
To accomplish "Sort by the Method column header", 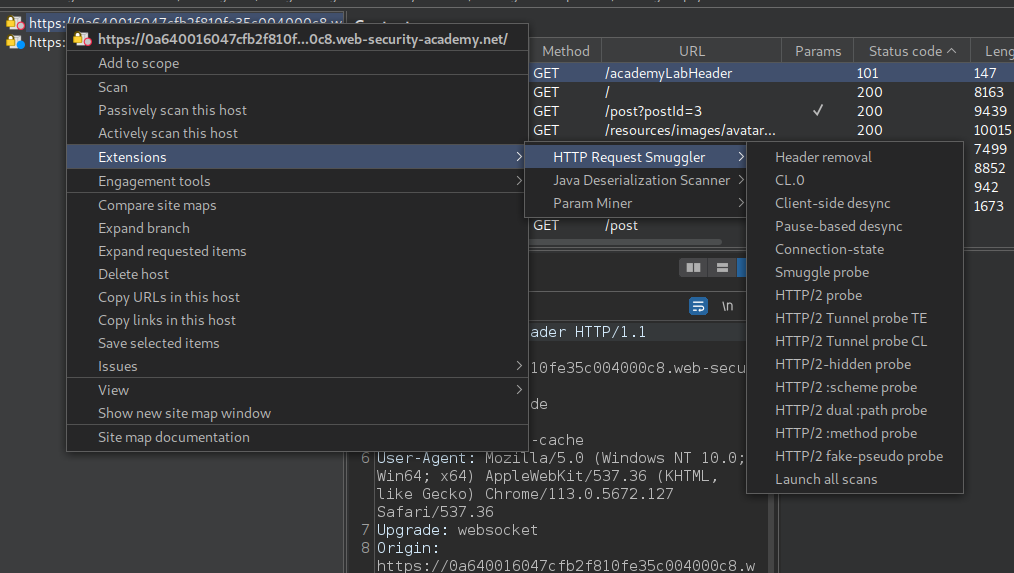I will 565,51.
